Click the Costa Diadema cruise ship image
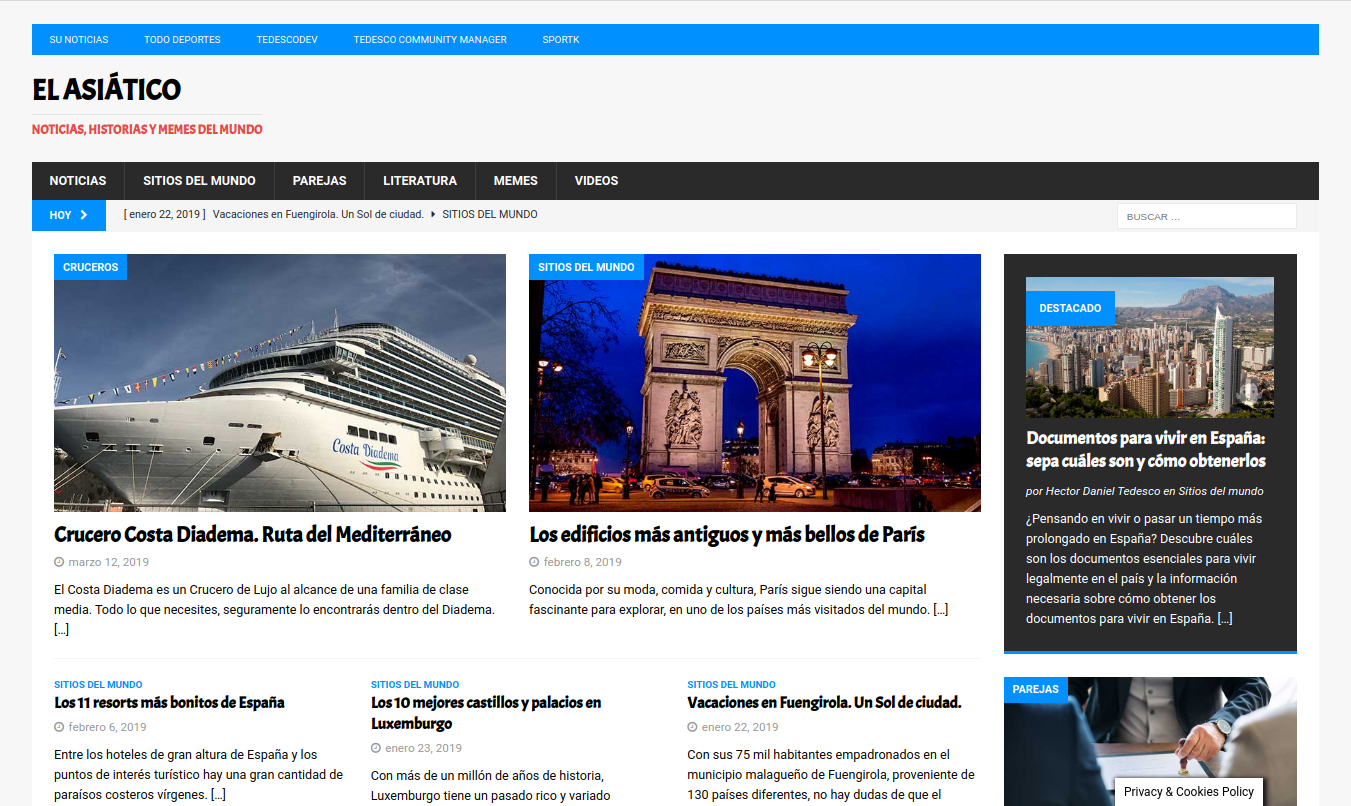This screenshot has height=806, width=1351. click(280, 383)
